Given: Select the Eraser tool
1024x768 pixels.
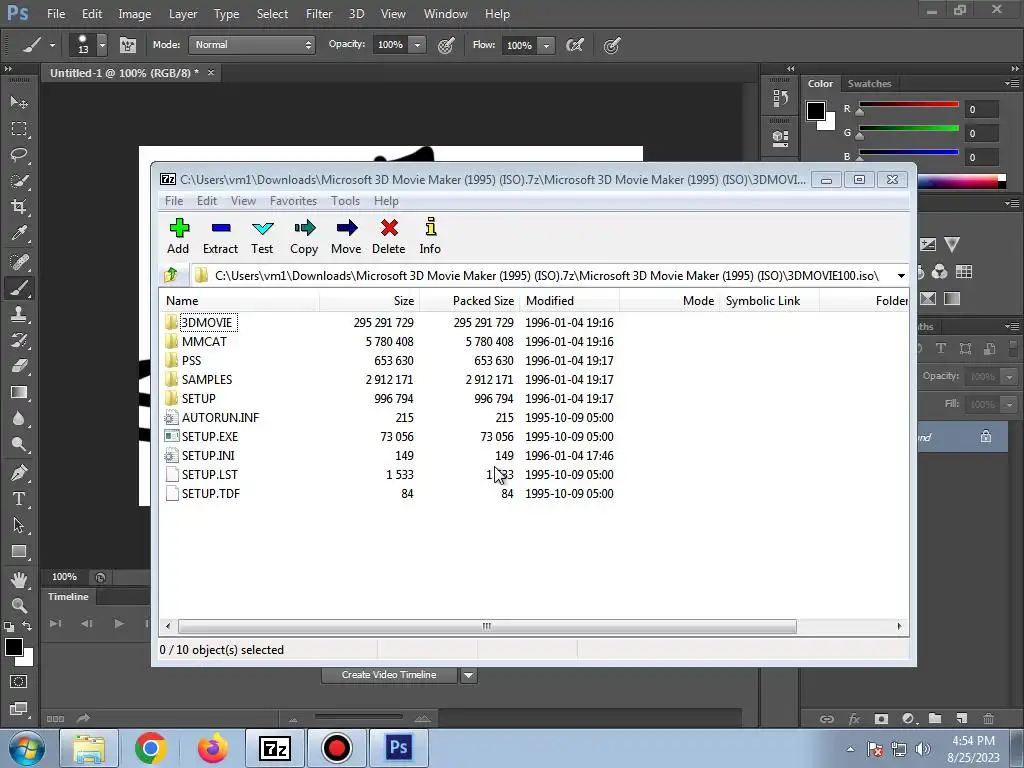Looking at the screenshot, I should (19, 366).
